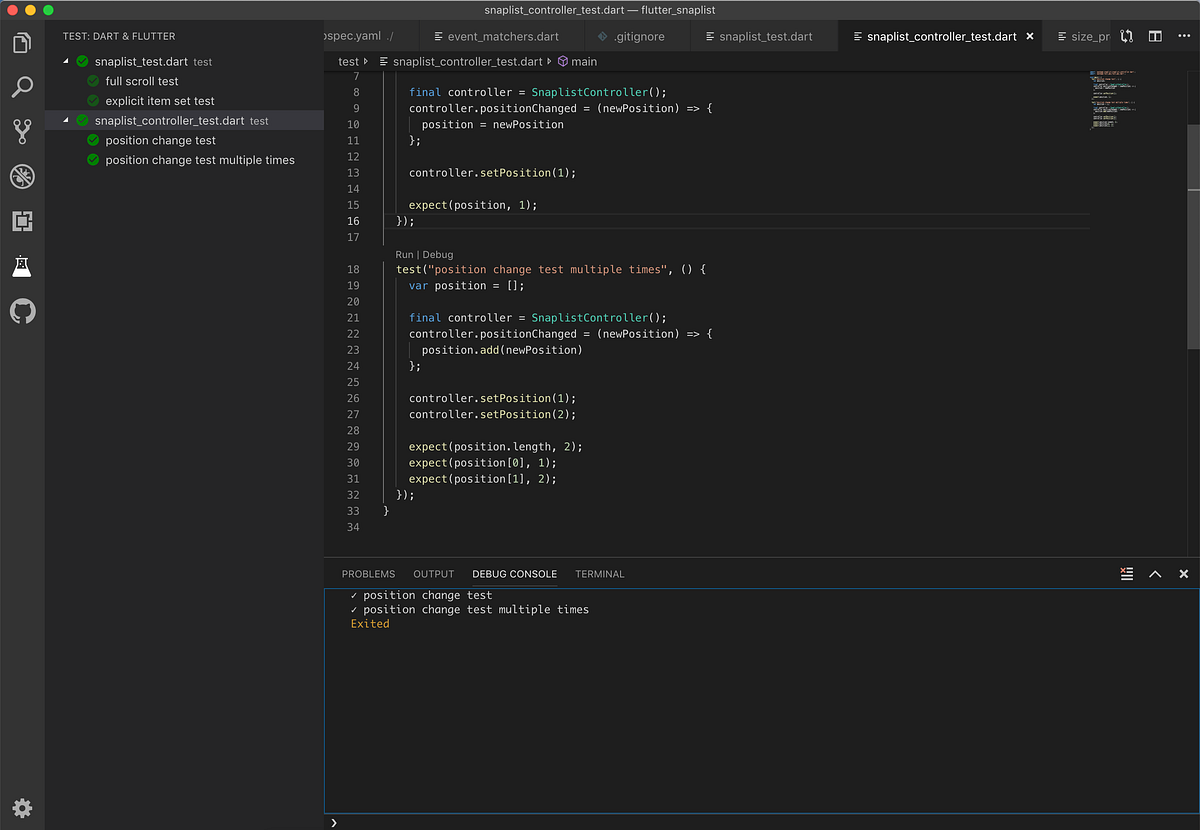This screenshot has height=830, width=1200.
Task: Switch to the PROBLEMS panel tab
Action: coord(368,574)
